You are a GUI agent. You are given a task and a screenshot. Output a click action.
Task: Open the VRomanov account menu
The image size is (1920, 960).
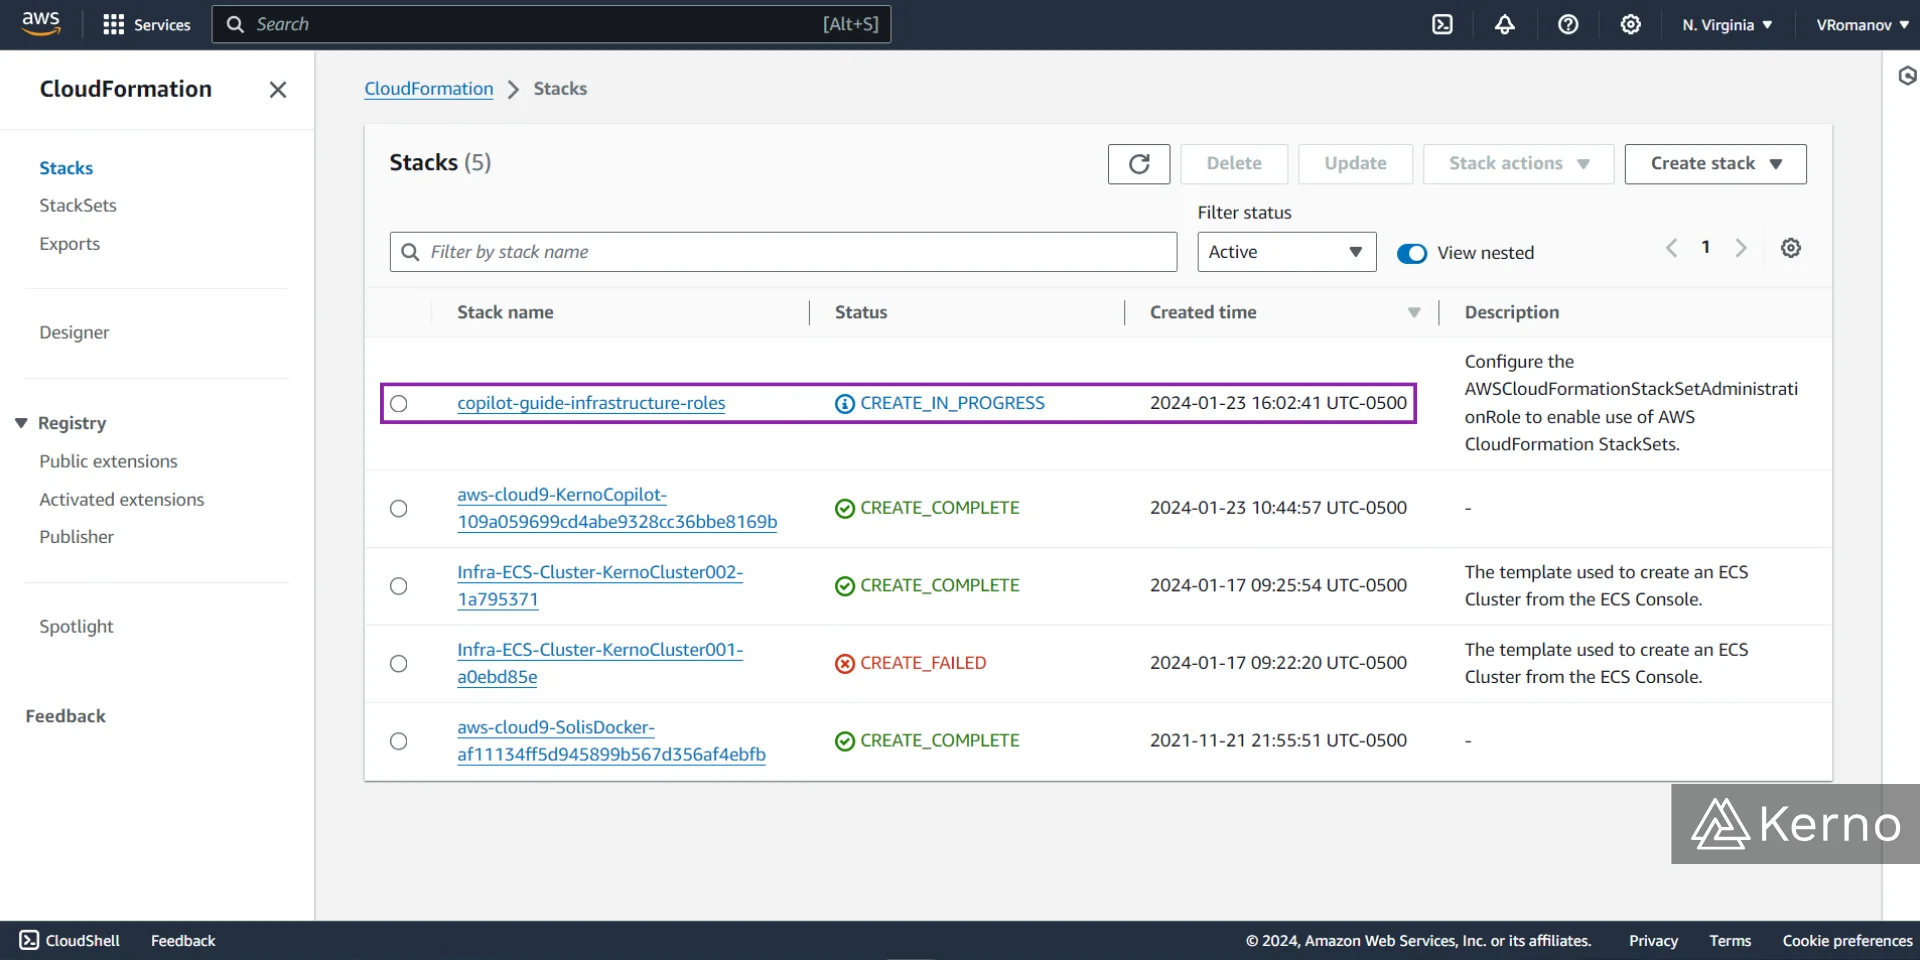pos(1862,25)
